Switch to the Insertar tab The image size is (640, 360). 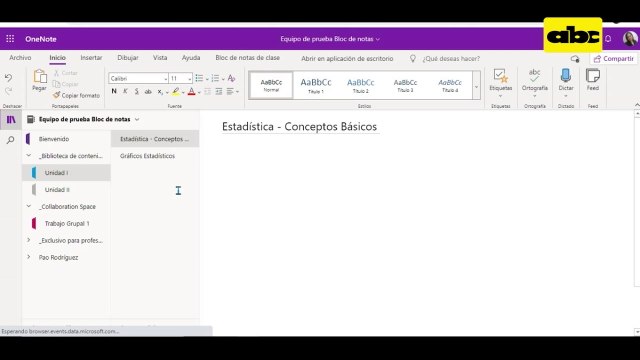[91, 58]
